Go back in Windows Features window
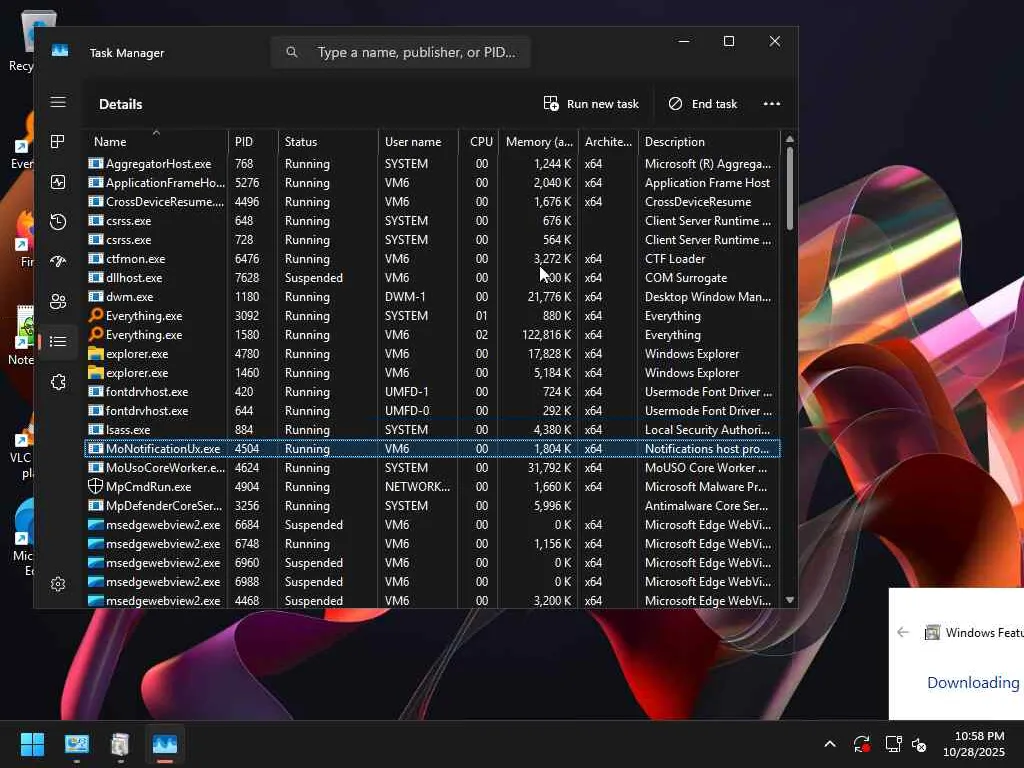 click(903, 632)
